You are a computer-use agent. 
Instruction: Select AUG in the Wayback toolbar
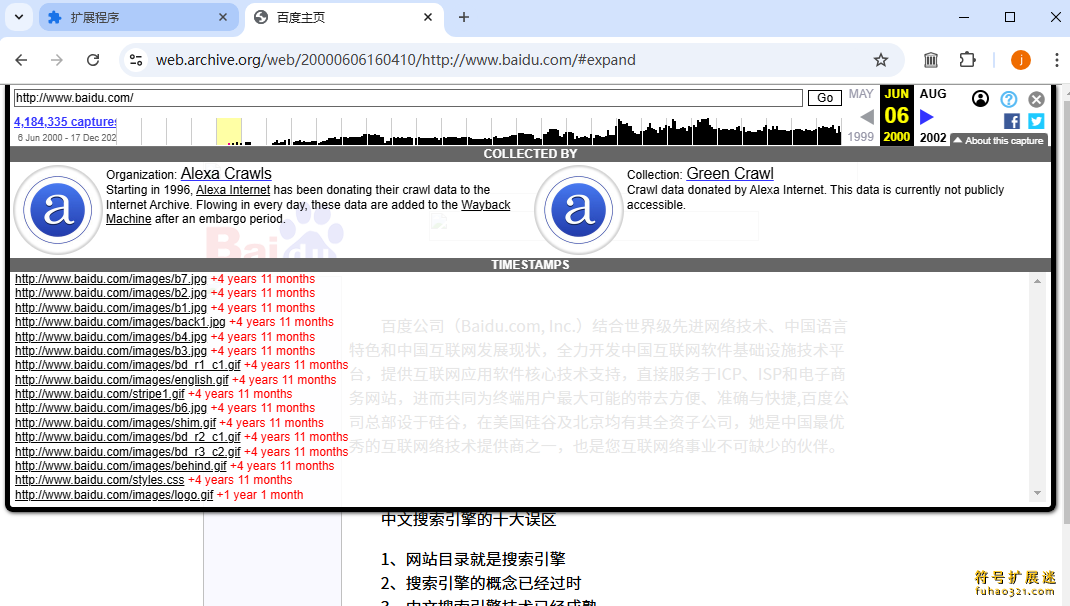[x=933, y=93]
